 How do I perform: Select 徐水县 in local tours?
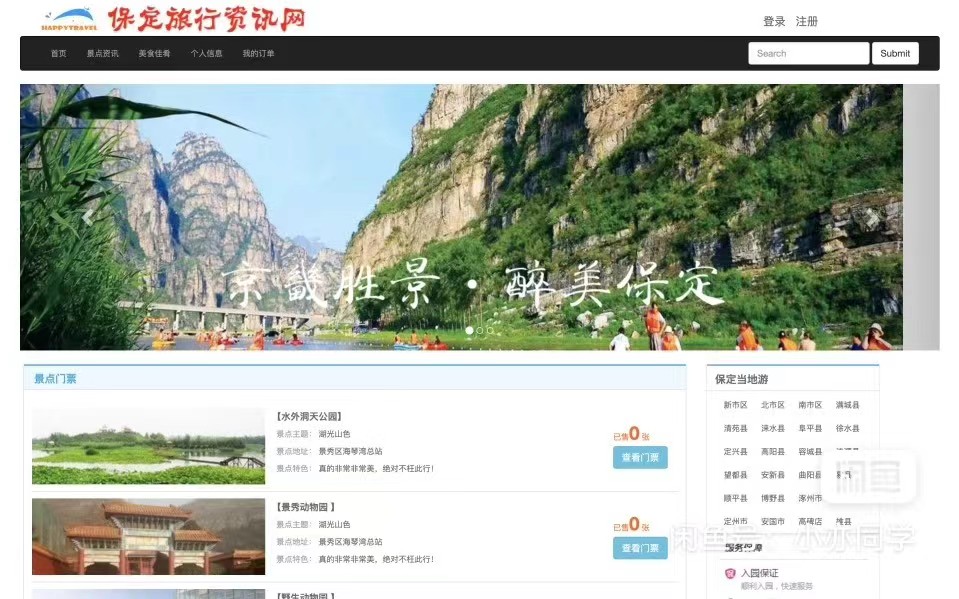tap(847, 428)
